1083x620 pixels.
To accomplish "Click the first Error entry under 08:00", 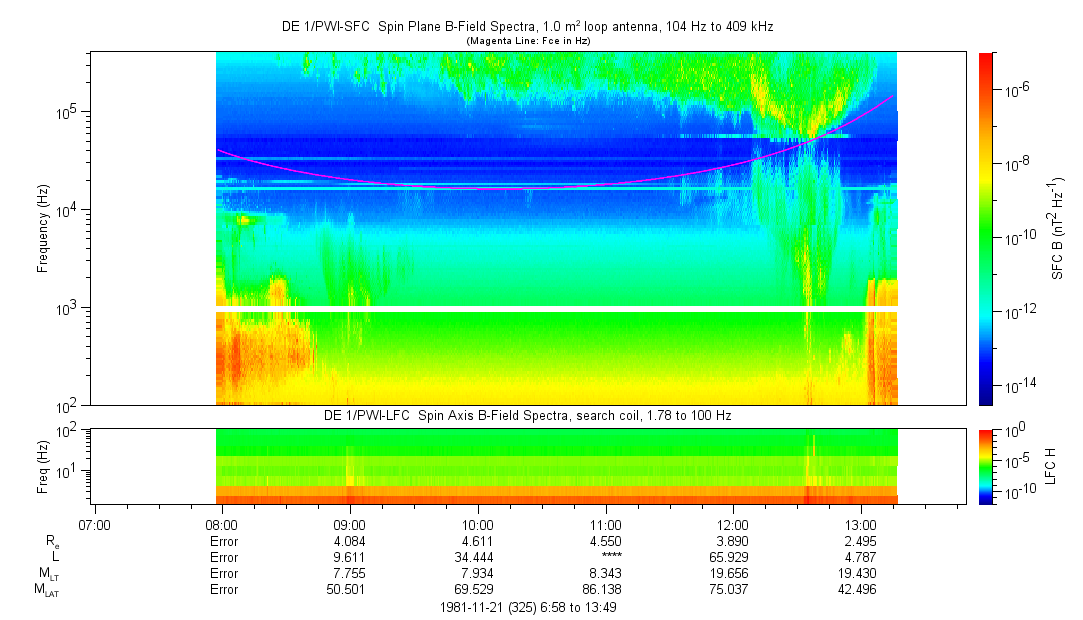I will click(x=223, y=541).
